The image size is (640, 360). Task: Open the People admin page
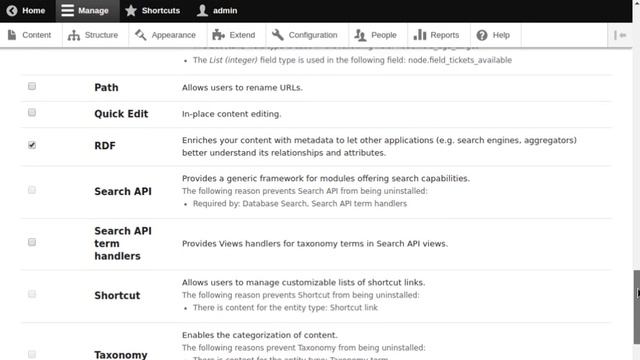(x=378, y=35)
